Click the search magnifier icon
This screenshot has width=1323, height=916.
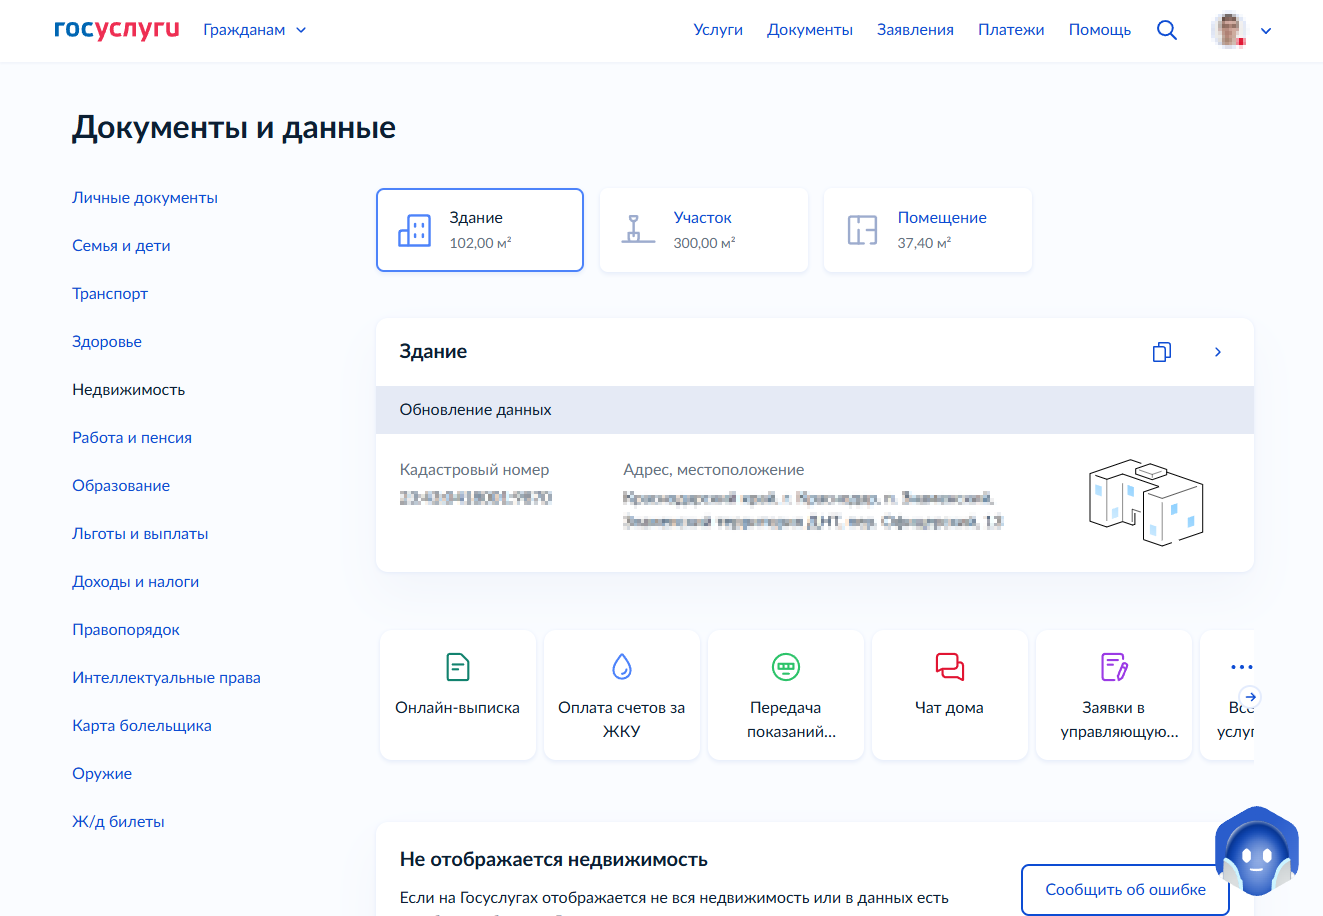coord(1167,30)
